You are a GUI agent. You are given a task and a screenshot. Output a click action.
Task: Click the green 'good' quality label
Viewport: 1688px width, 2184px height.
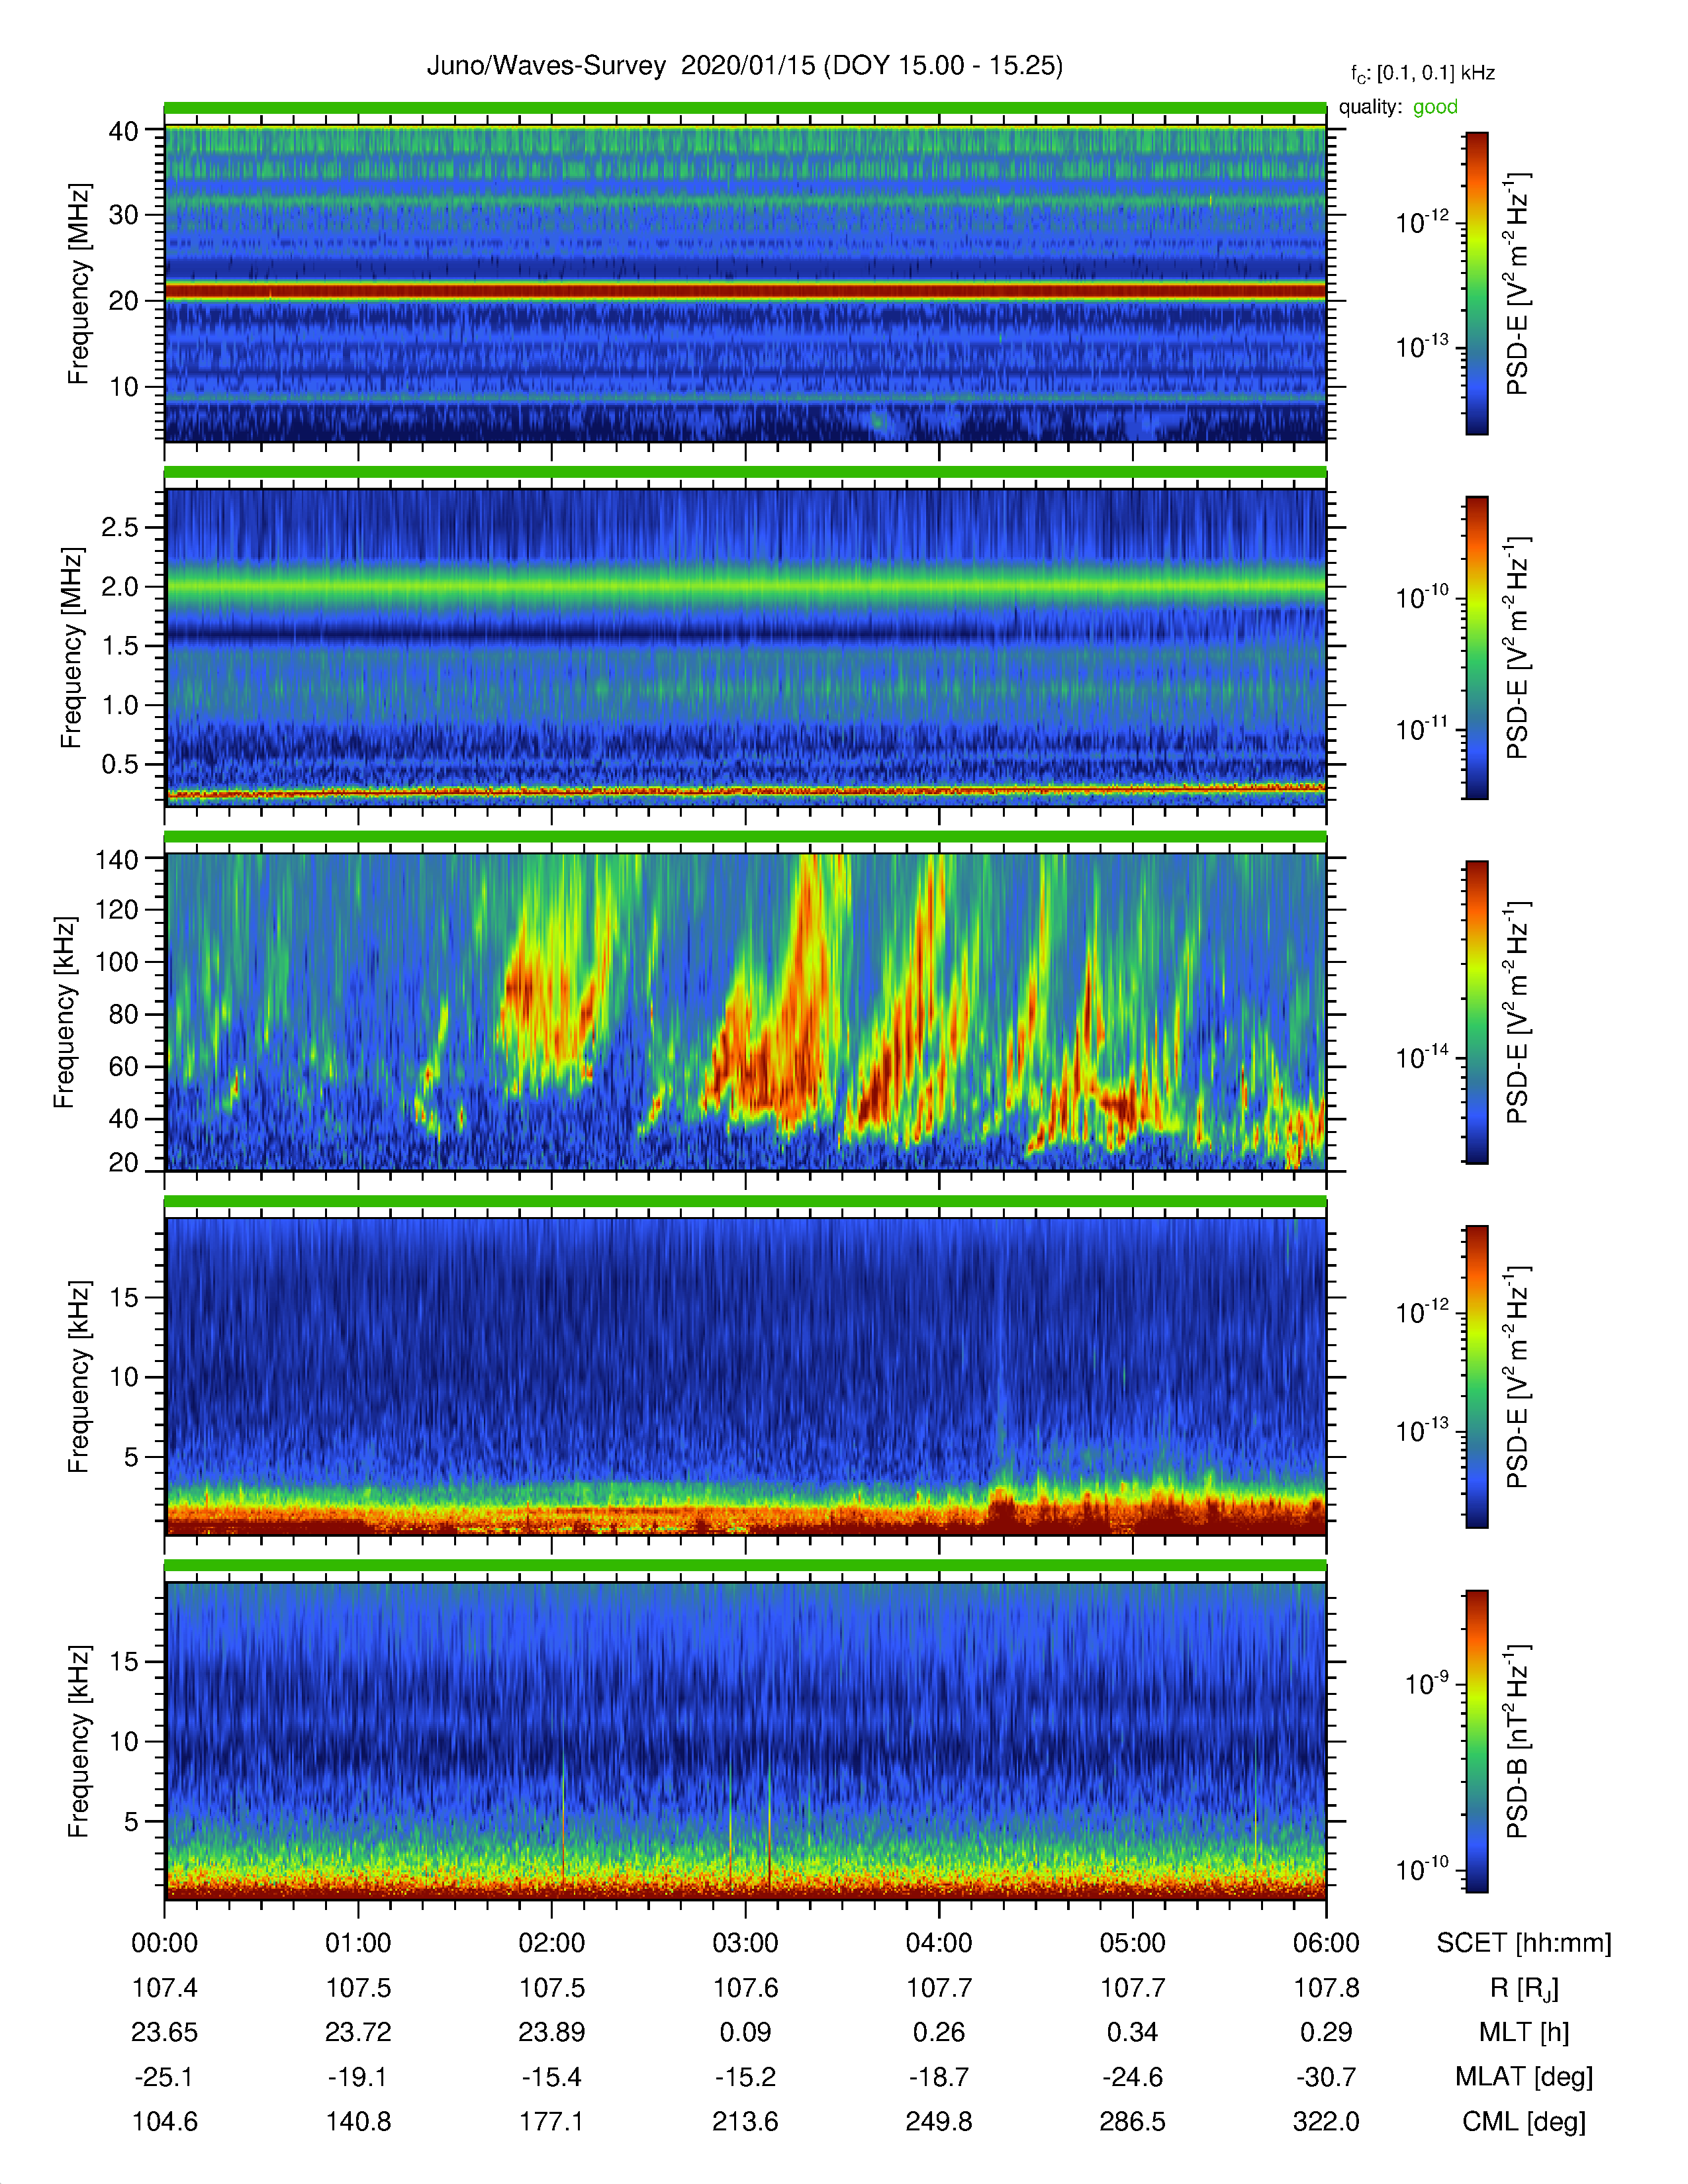tap(1435, 107)
